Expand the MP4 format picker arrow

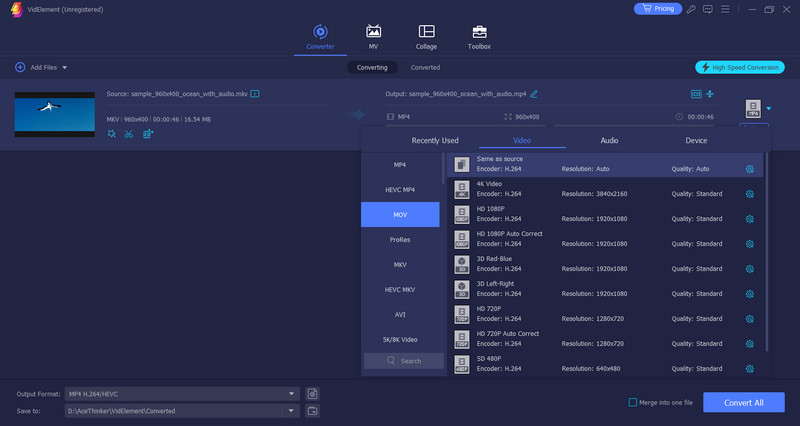point(769,108)
